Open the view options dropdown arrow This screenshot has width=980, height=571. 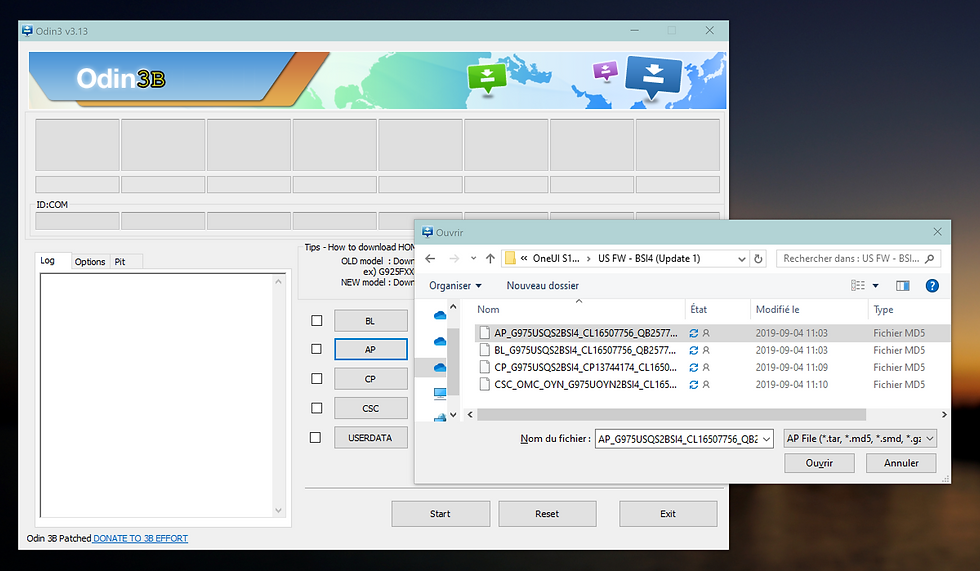pyautogui.click(x=876, y=286)
